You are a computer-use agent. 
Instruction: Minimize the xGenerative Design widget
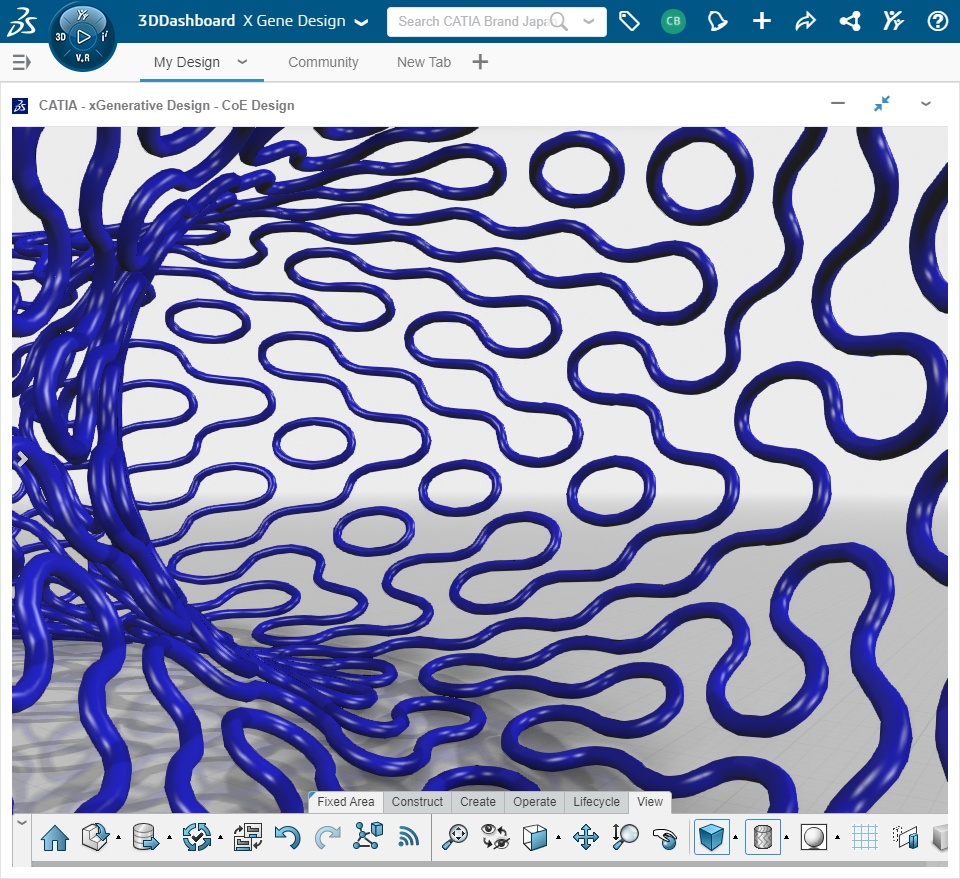(x=838, y=103)
